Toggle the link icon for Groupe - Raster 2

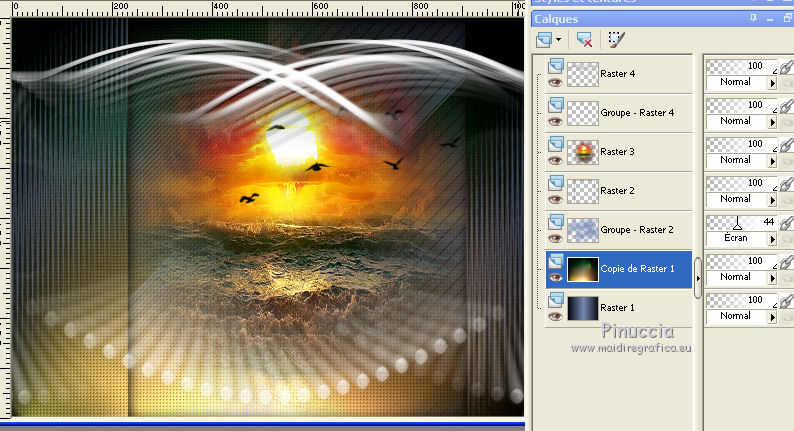pyautogui.click(x=786, y=223)
